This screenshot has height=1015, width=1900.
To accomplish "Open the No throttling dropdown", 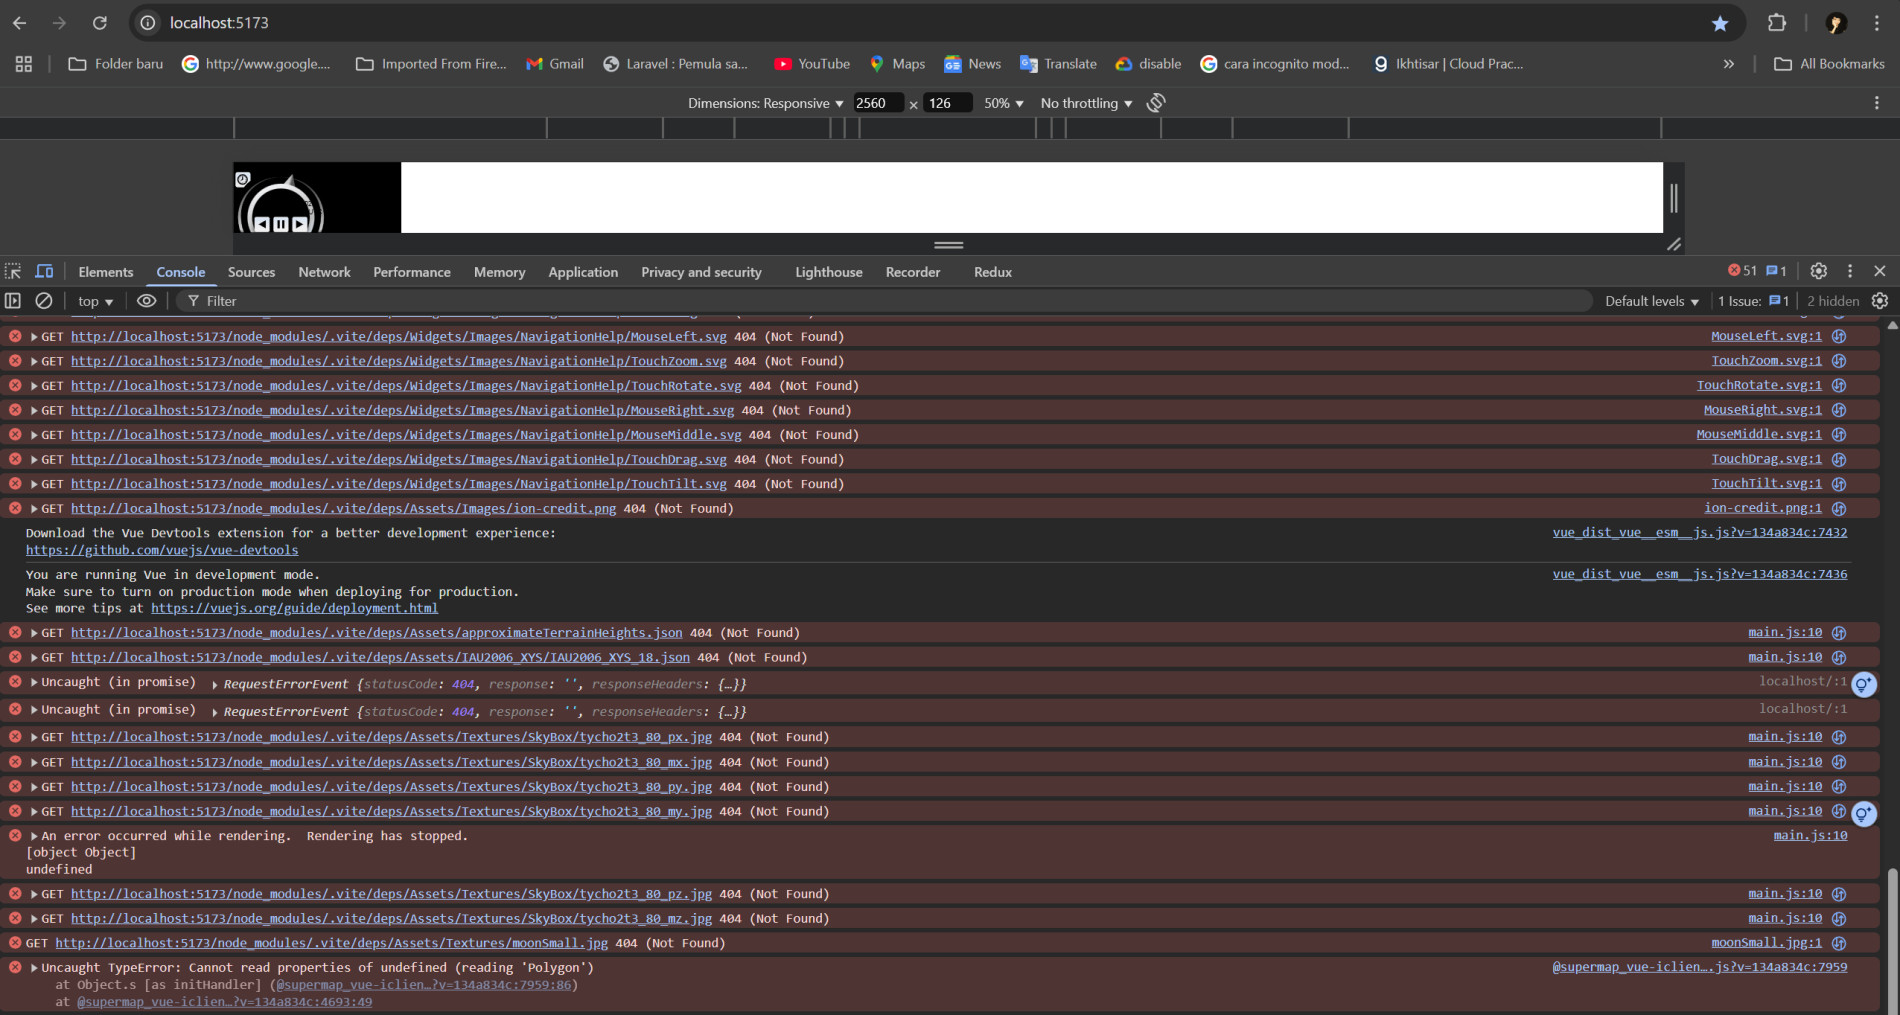I will pos(1086,103).
